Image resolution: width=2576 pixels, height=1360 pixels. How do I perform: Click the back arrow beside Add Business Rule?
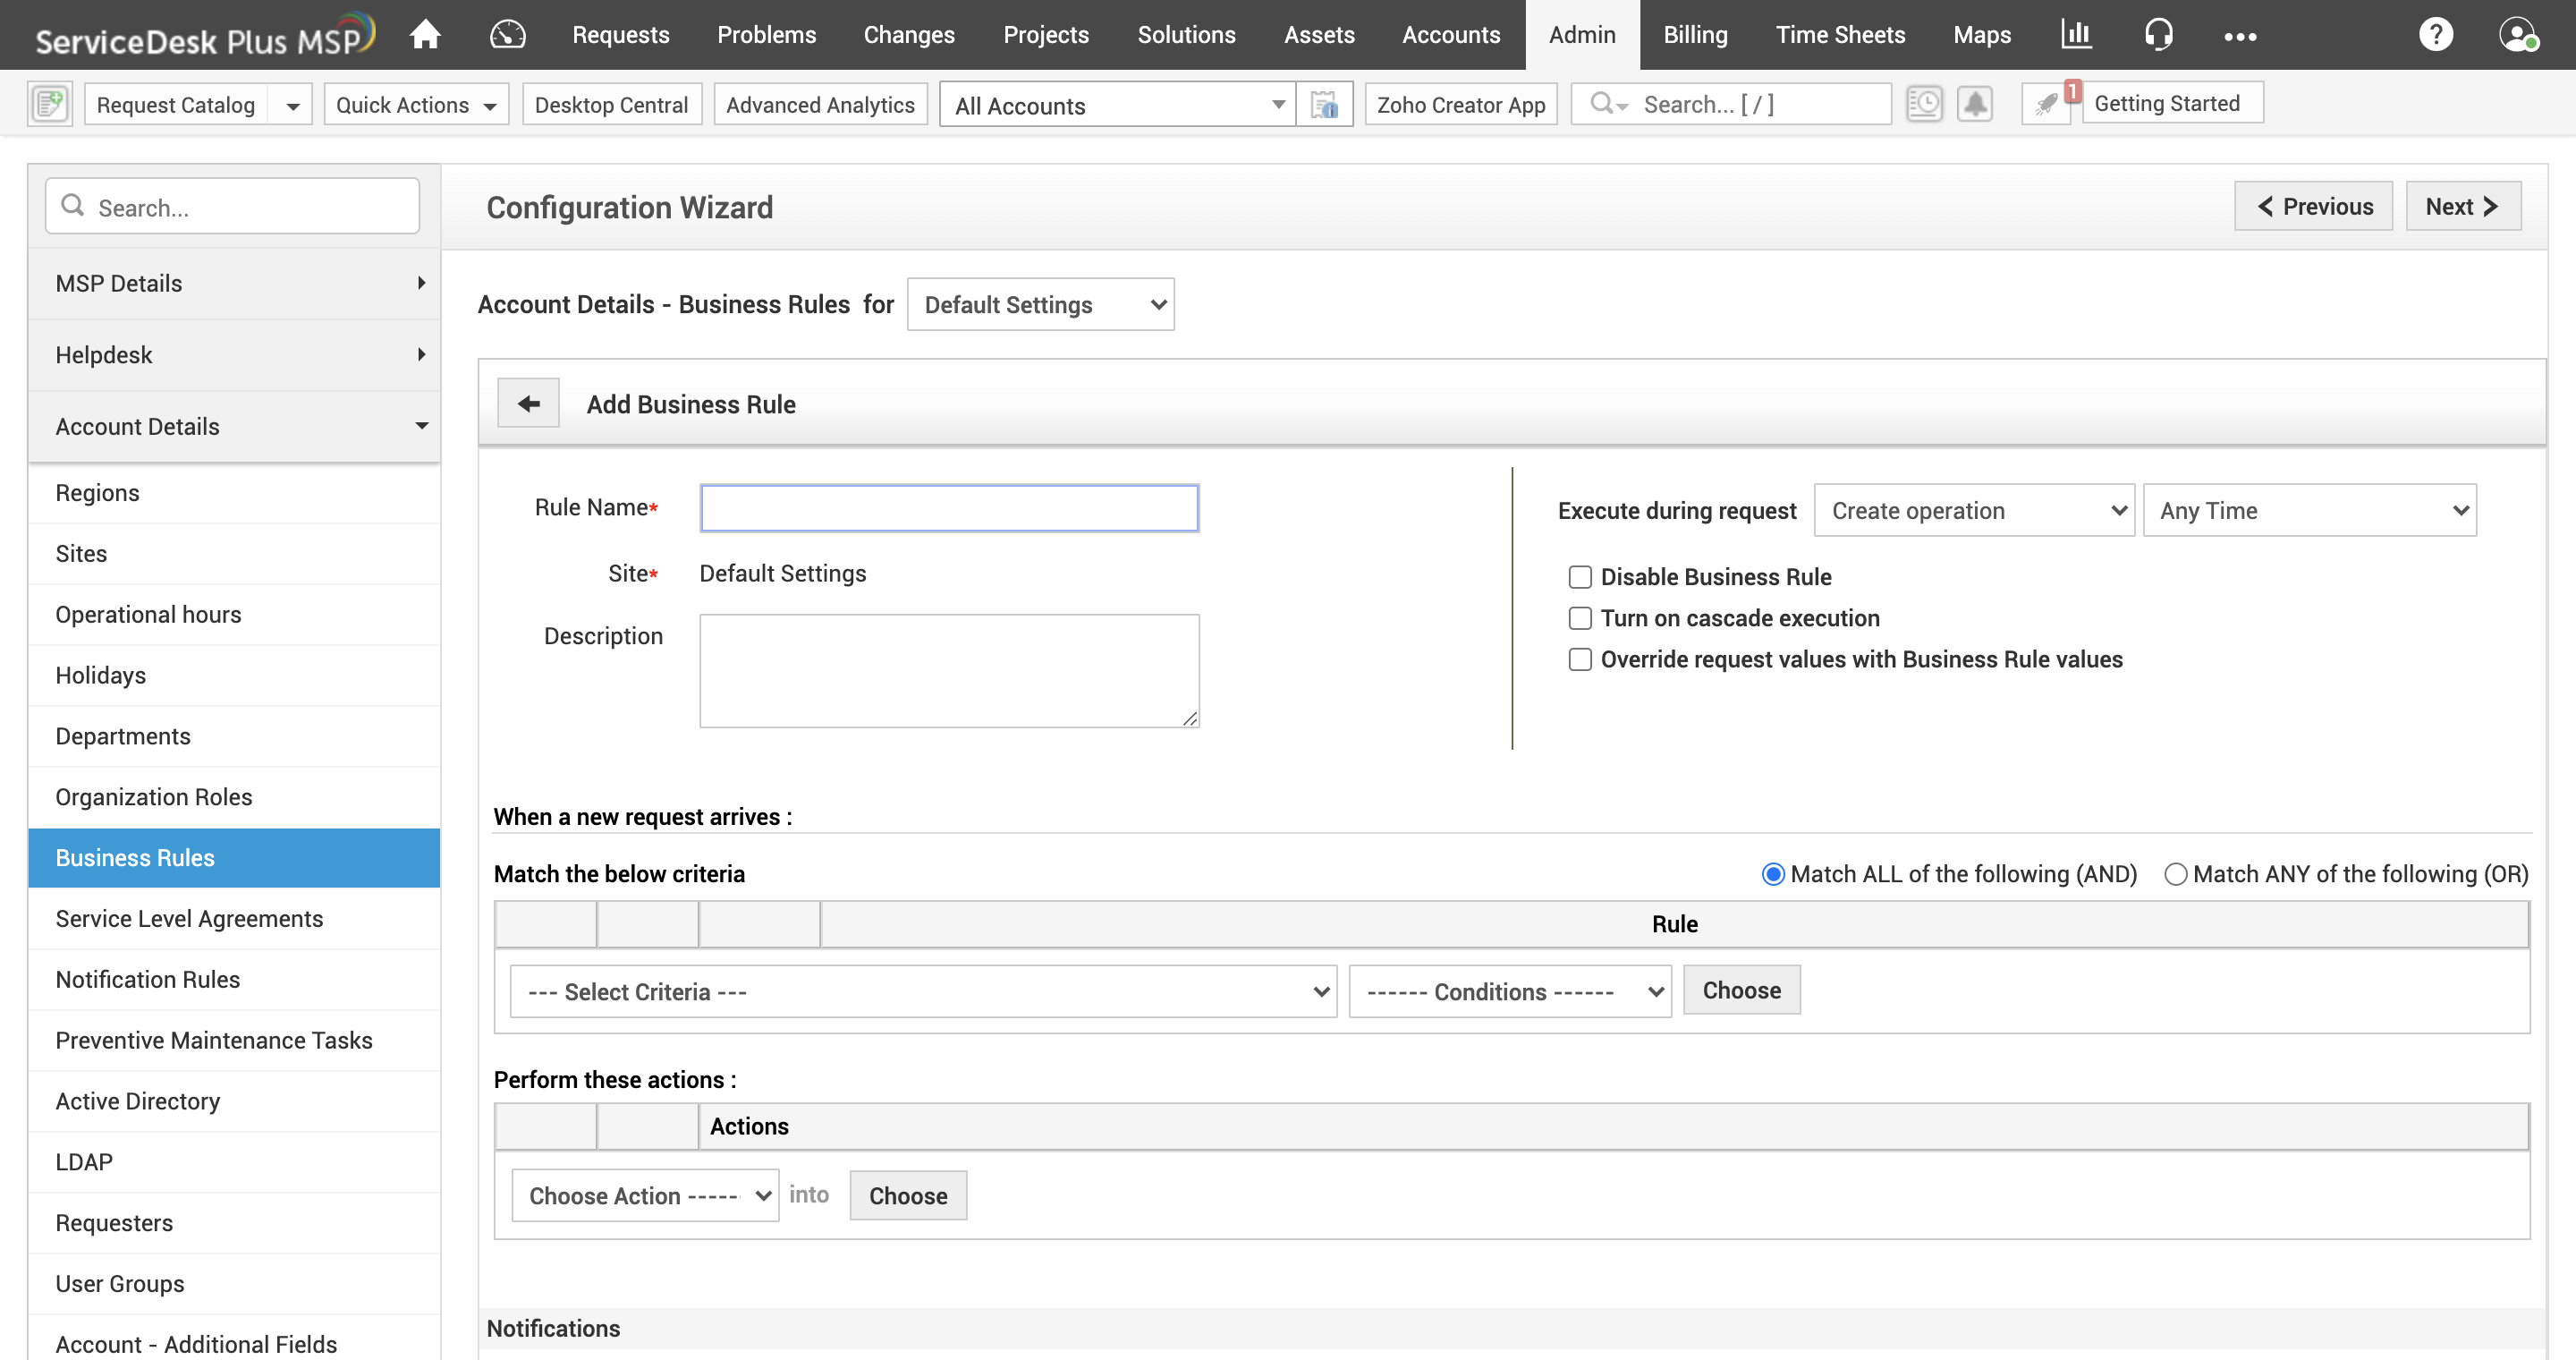click(x=528, y=403)
